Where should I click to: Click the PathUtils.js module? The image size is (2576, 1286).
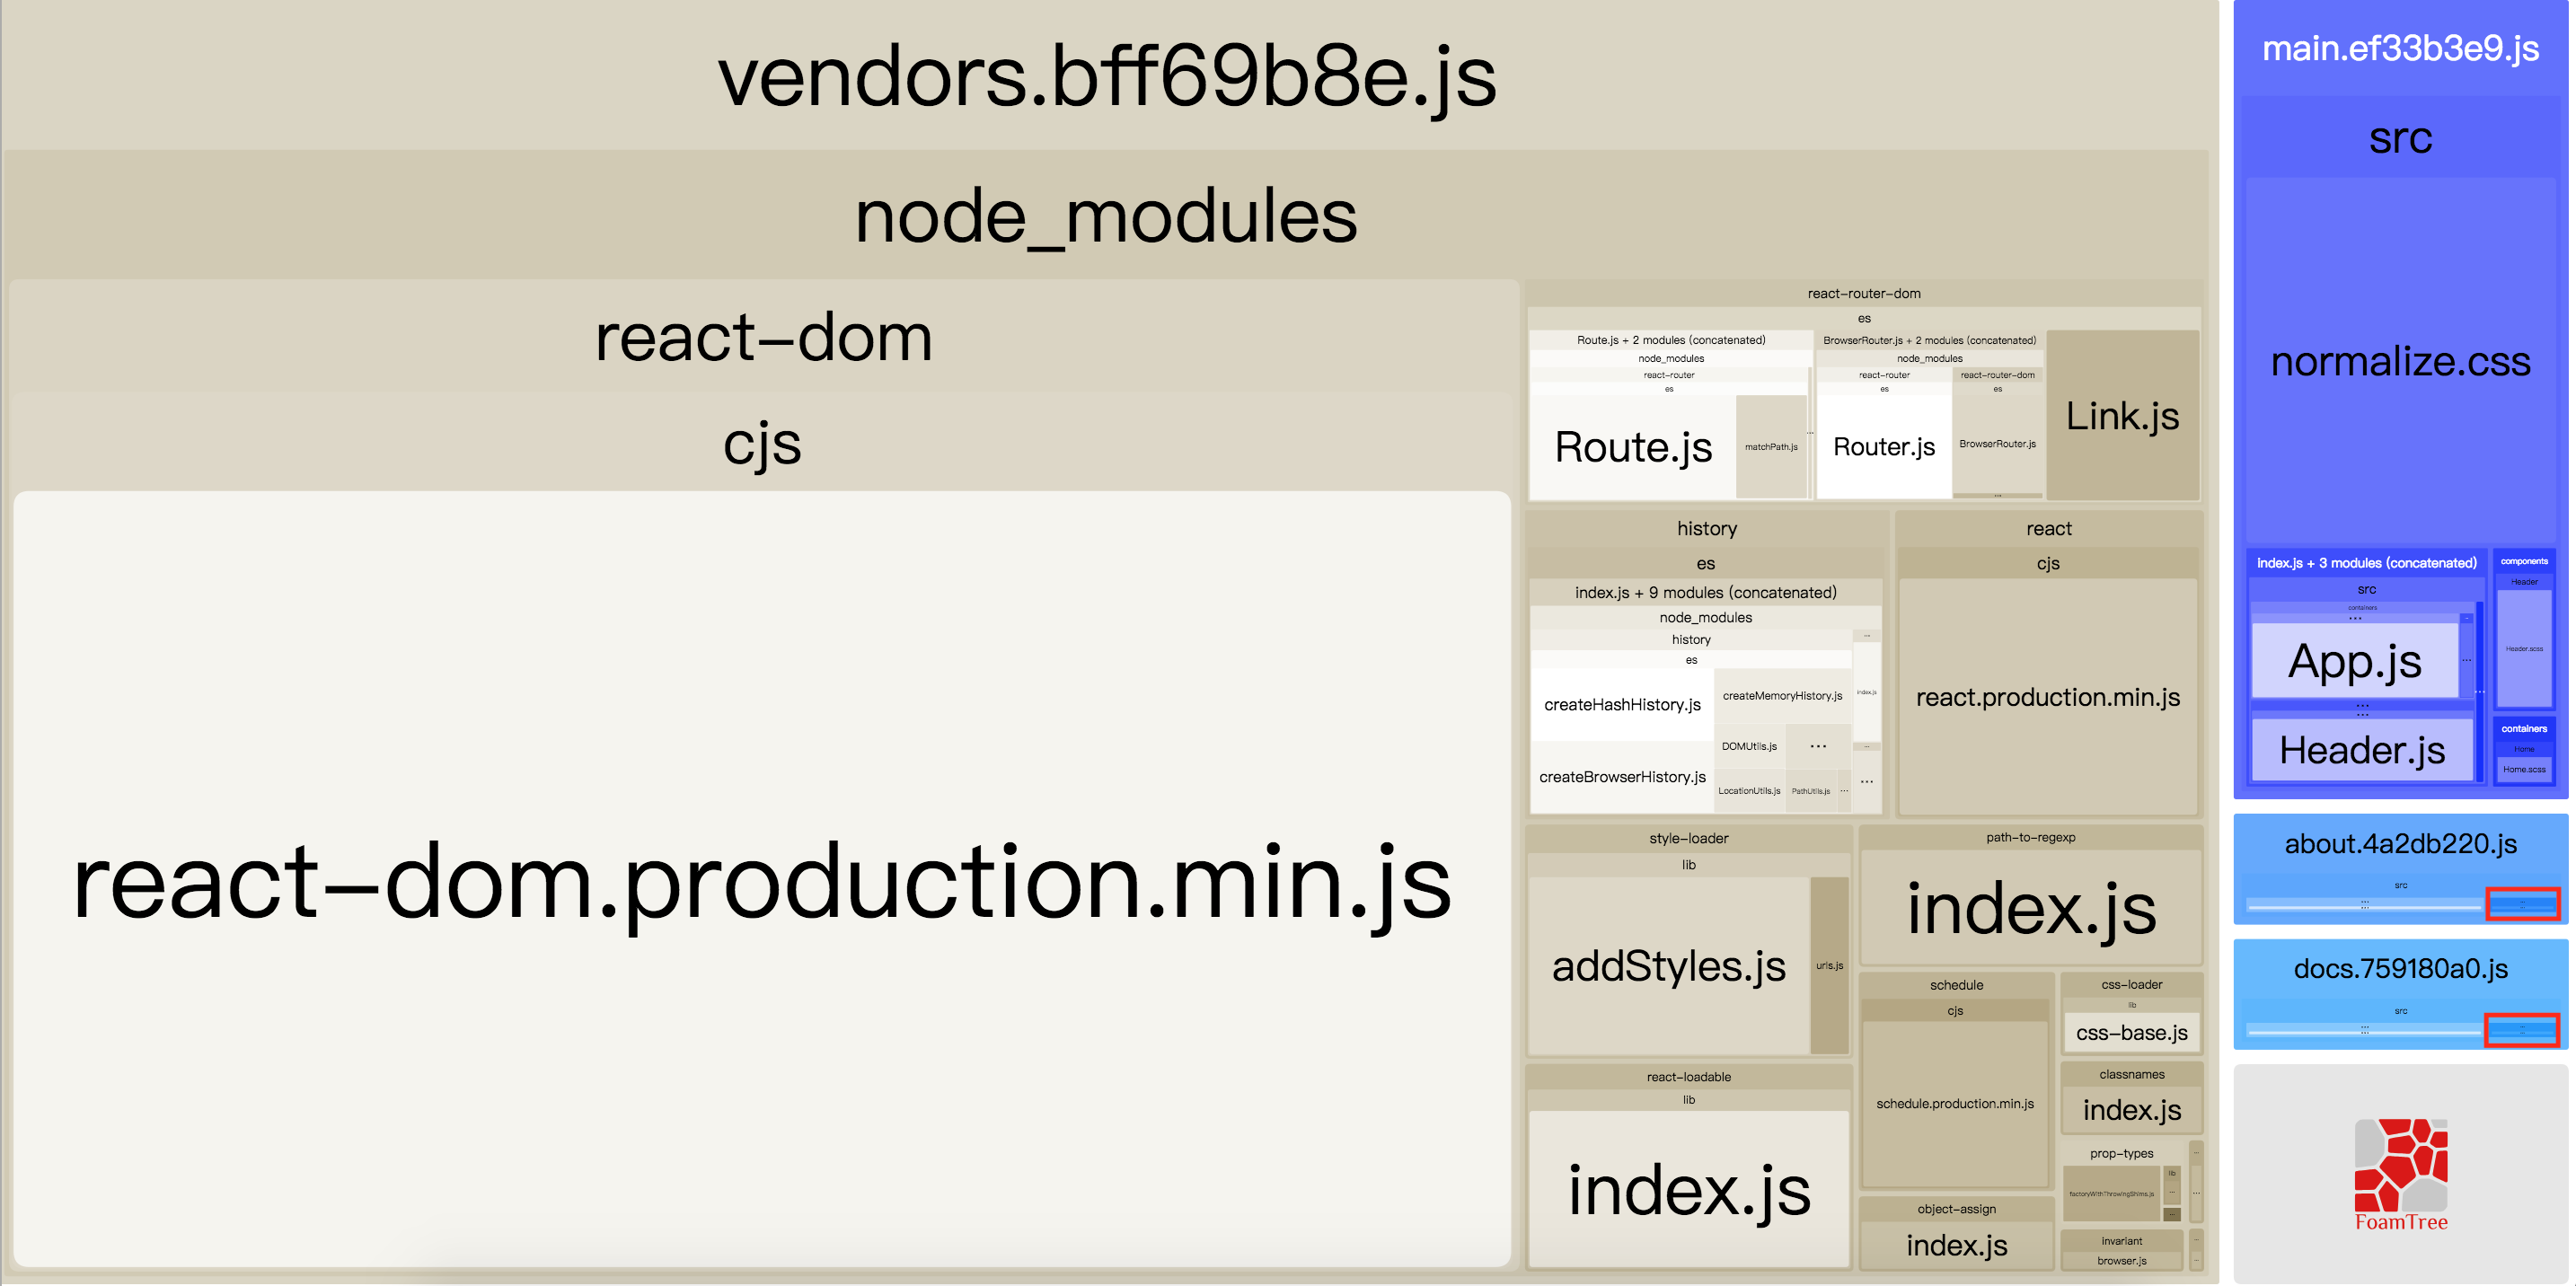(1811, 790)
